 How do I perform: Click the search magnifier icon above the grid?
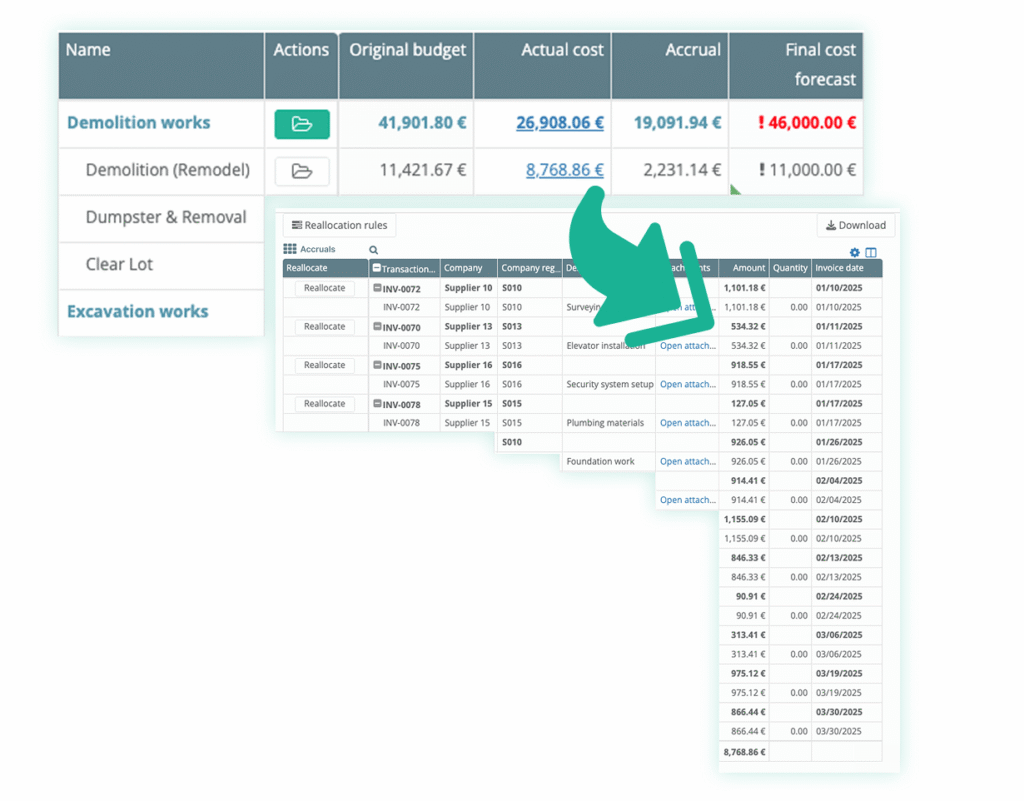pos(374,249)
